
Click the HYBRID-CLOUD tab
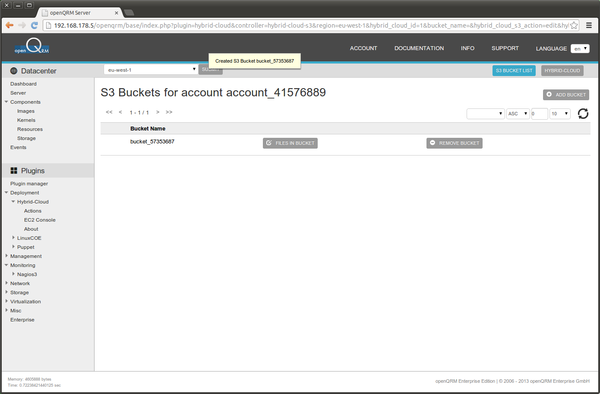(562, 70)
